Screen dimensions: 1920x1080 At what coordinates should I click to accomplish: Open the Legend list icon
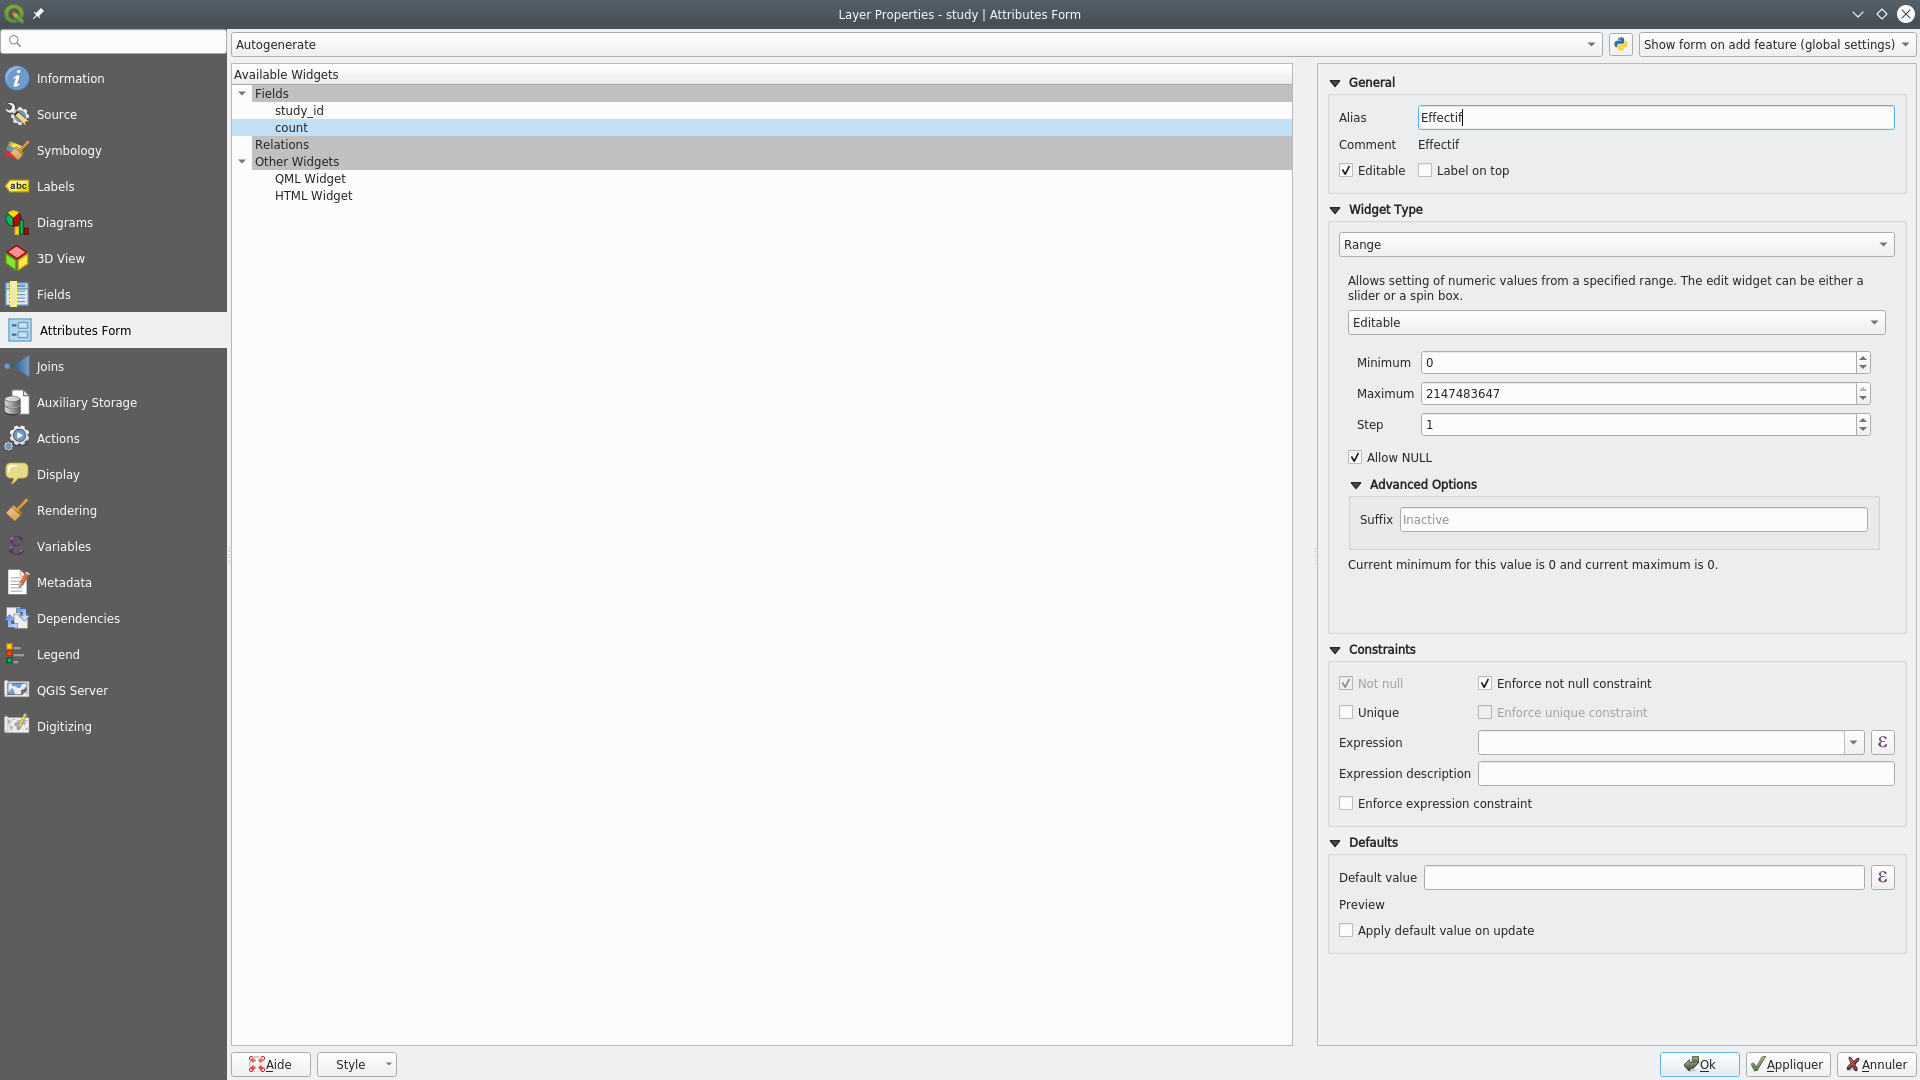point(17,654)
